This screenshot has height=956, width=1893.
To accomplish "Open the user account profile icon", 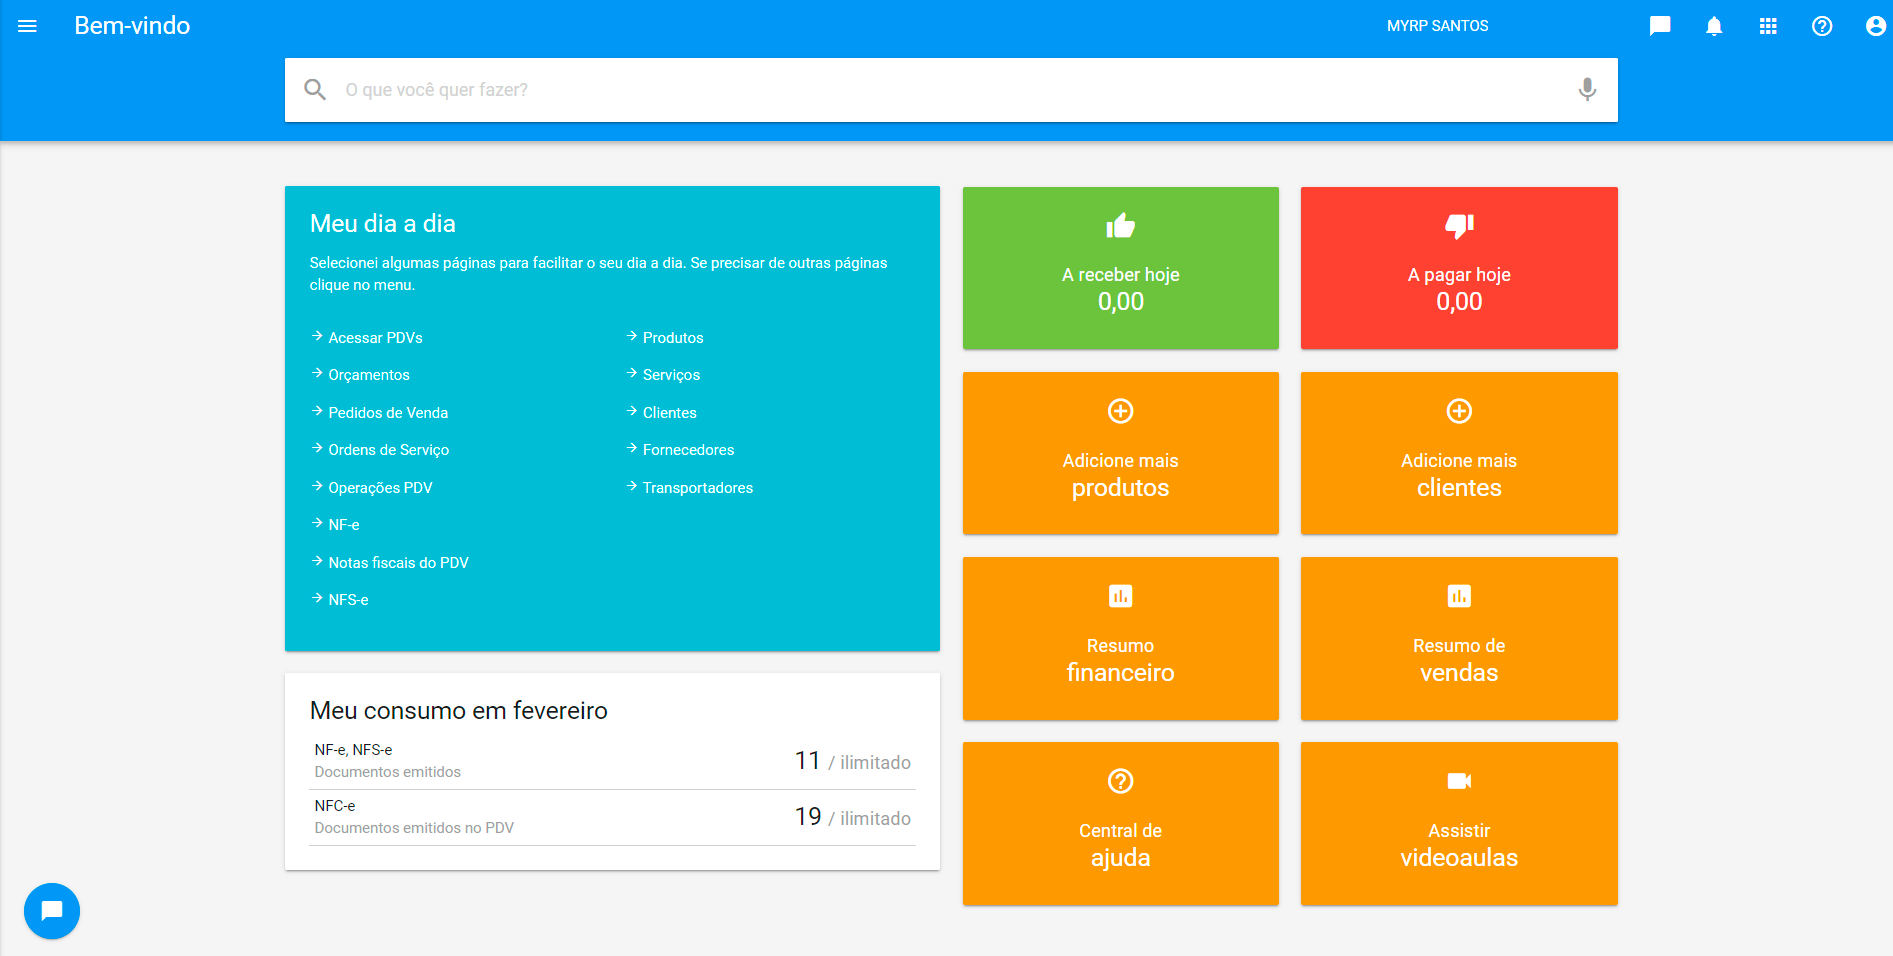I will (1874, 26).
